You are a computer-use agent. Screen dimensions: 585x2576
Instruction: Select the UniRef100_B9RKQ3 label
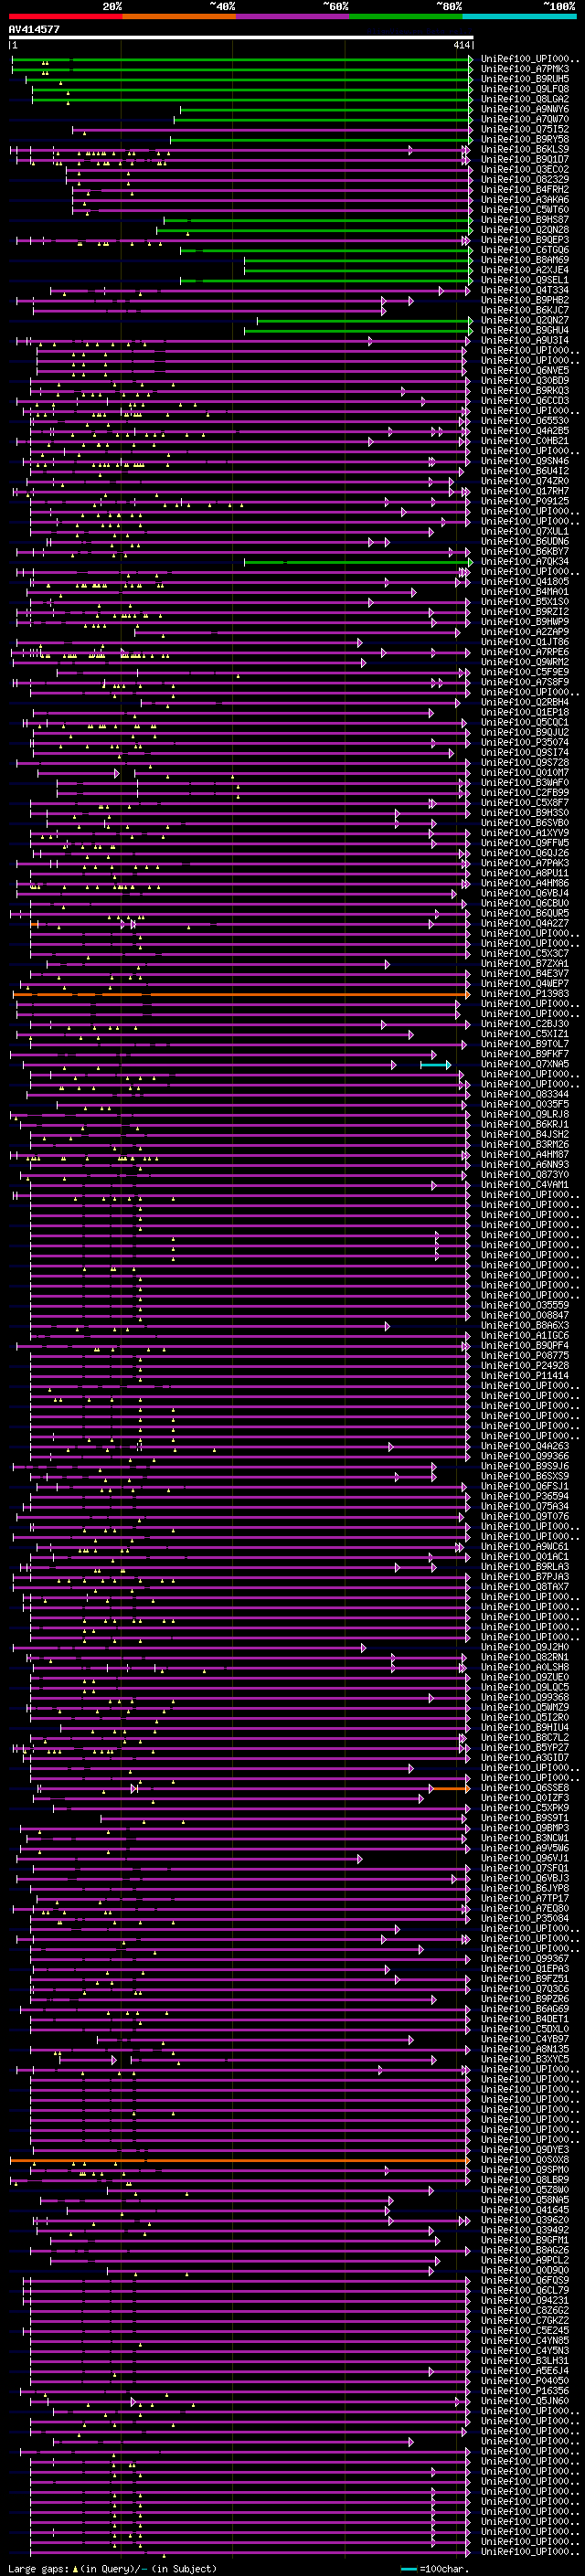pos(525,390)
